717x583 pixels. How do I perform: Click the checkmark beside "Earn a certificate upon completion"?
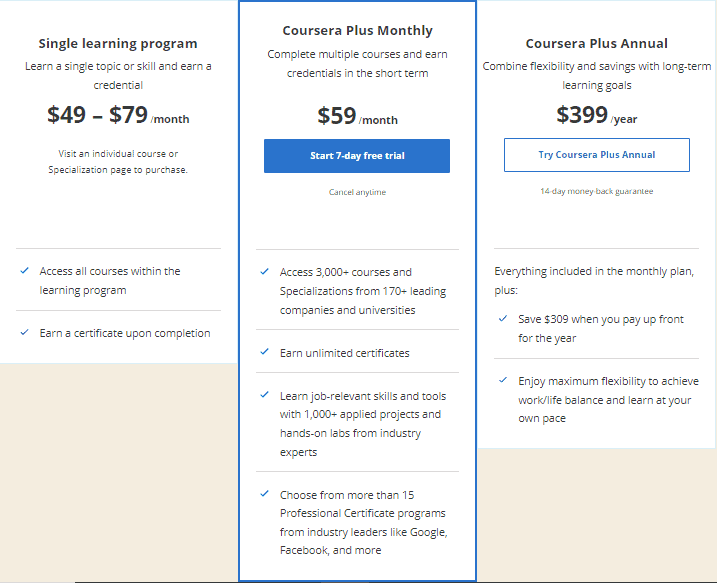(x=24, y=333)
